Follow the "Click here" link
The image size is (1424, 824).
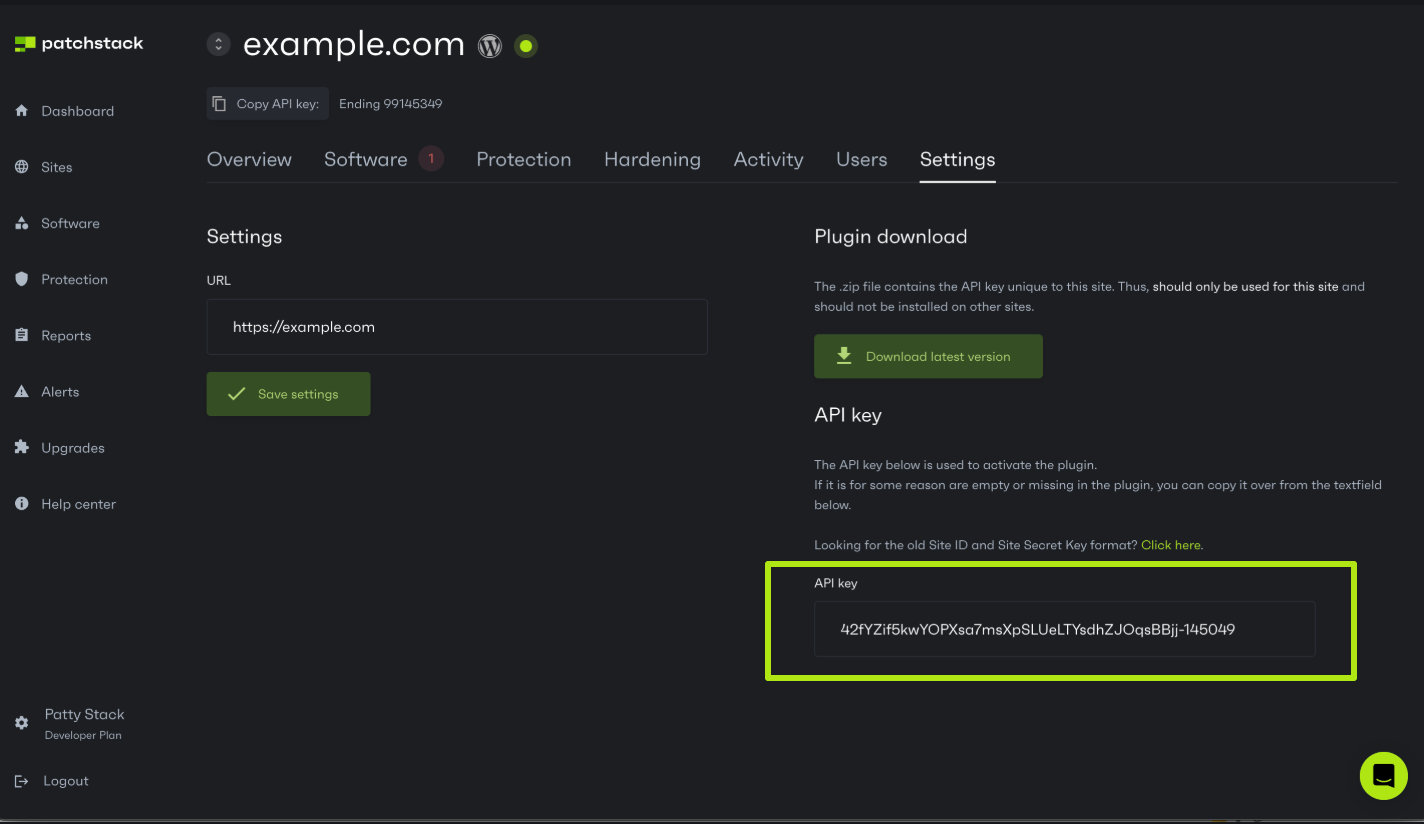point(1171,545)
